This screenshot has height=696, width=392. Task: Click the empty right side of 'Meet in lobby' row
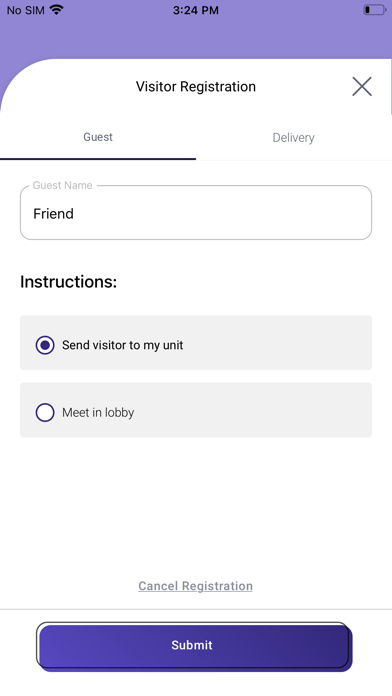275,410
